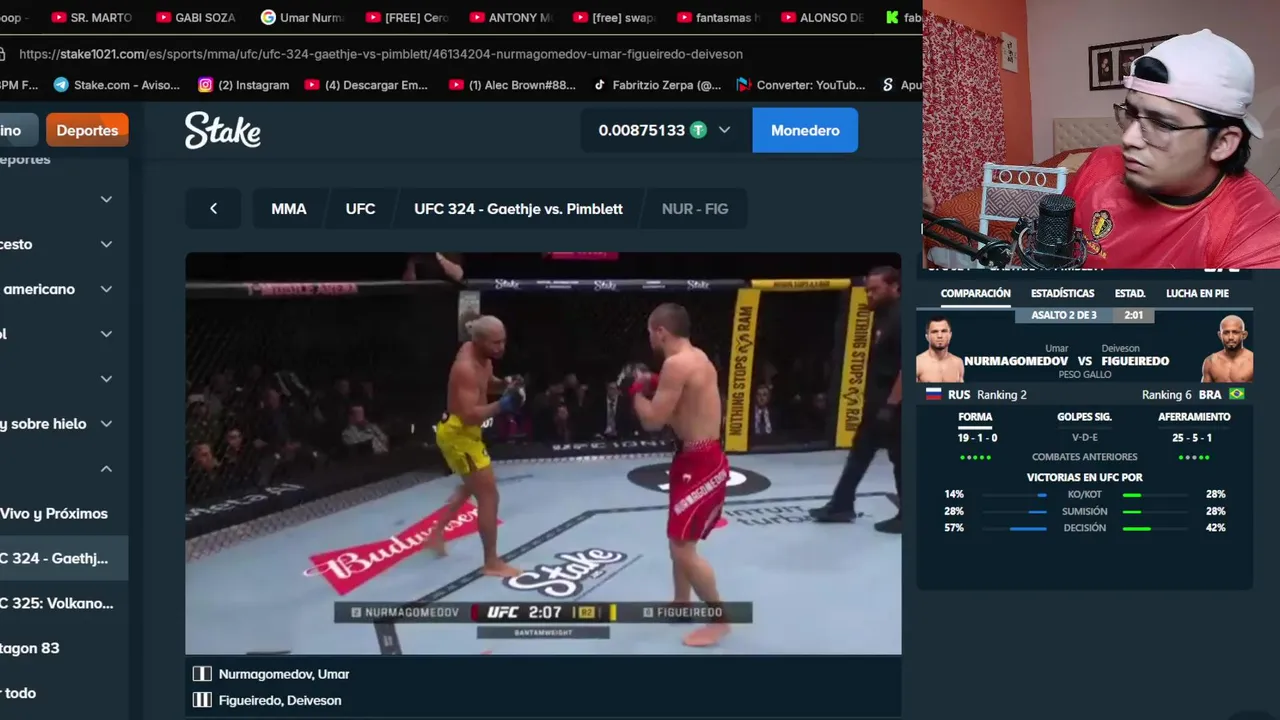Open the Instagram bookmark
Screen dimensions: 1280x720
(244, 85)
